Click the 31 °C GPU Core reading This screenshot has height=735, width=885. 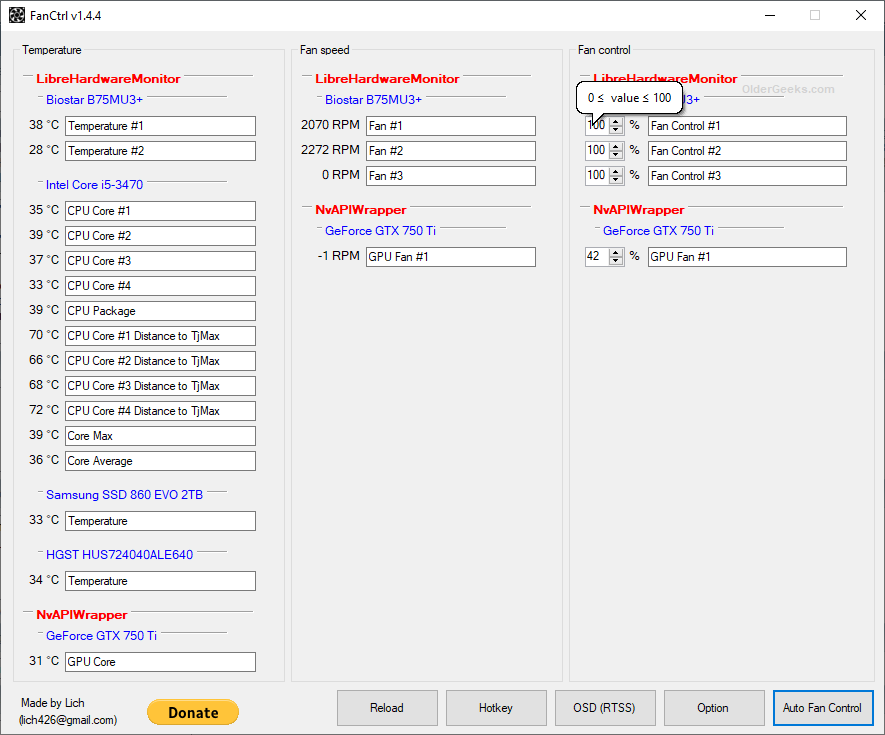coord(44,660)
